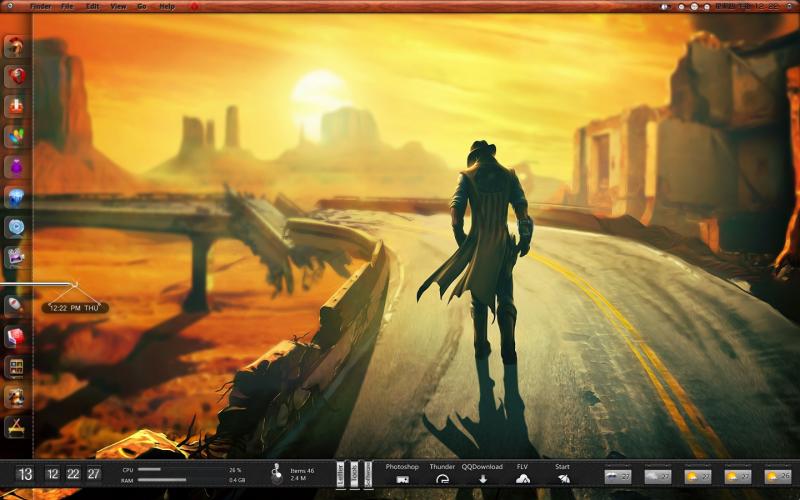Launch the game character dock icon

(x=16, y=397)
